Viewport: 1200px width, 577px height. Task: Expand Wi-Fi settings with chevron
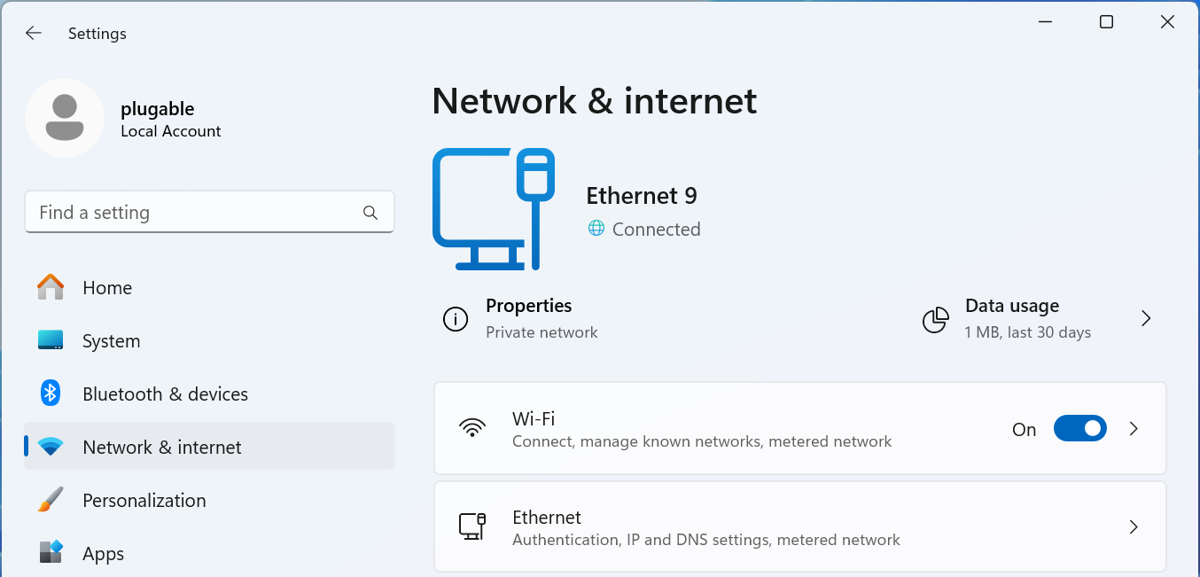coord(1133,429)
